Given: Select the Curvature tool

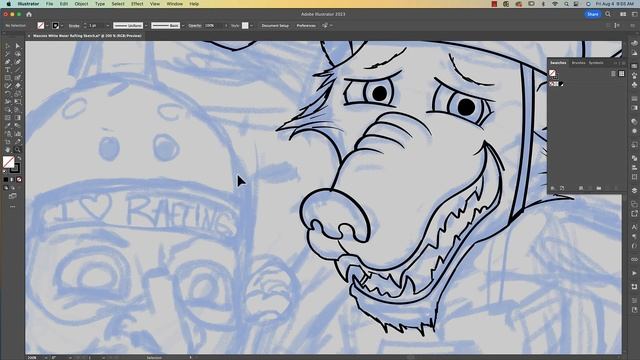Looking at the screenshot, I should click(x=18, y=62).
